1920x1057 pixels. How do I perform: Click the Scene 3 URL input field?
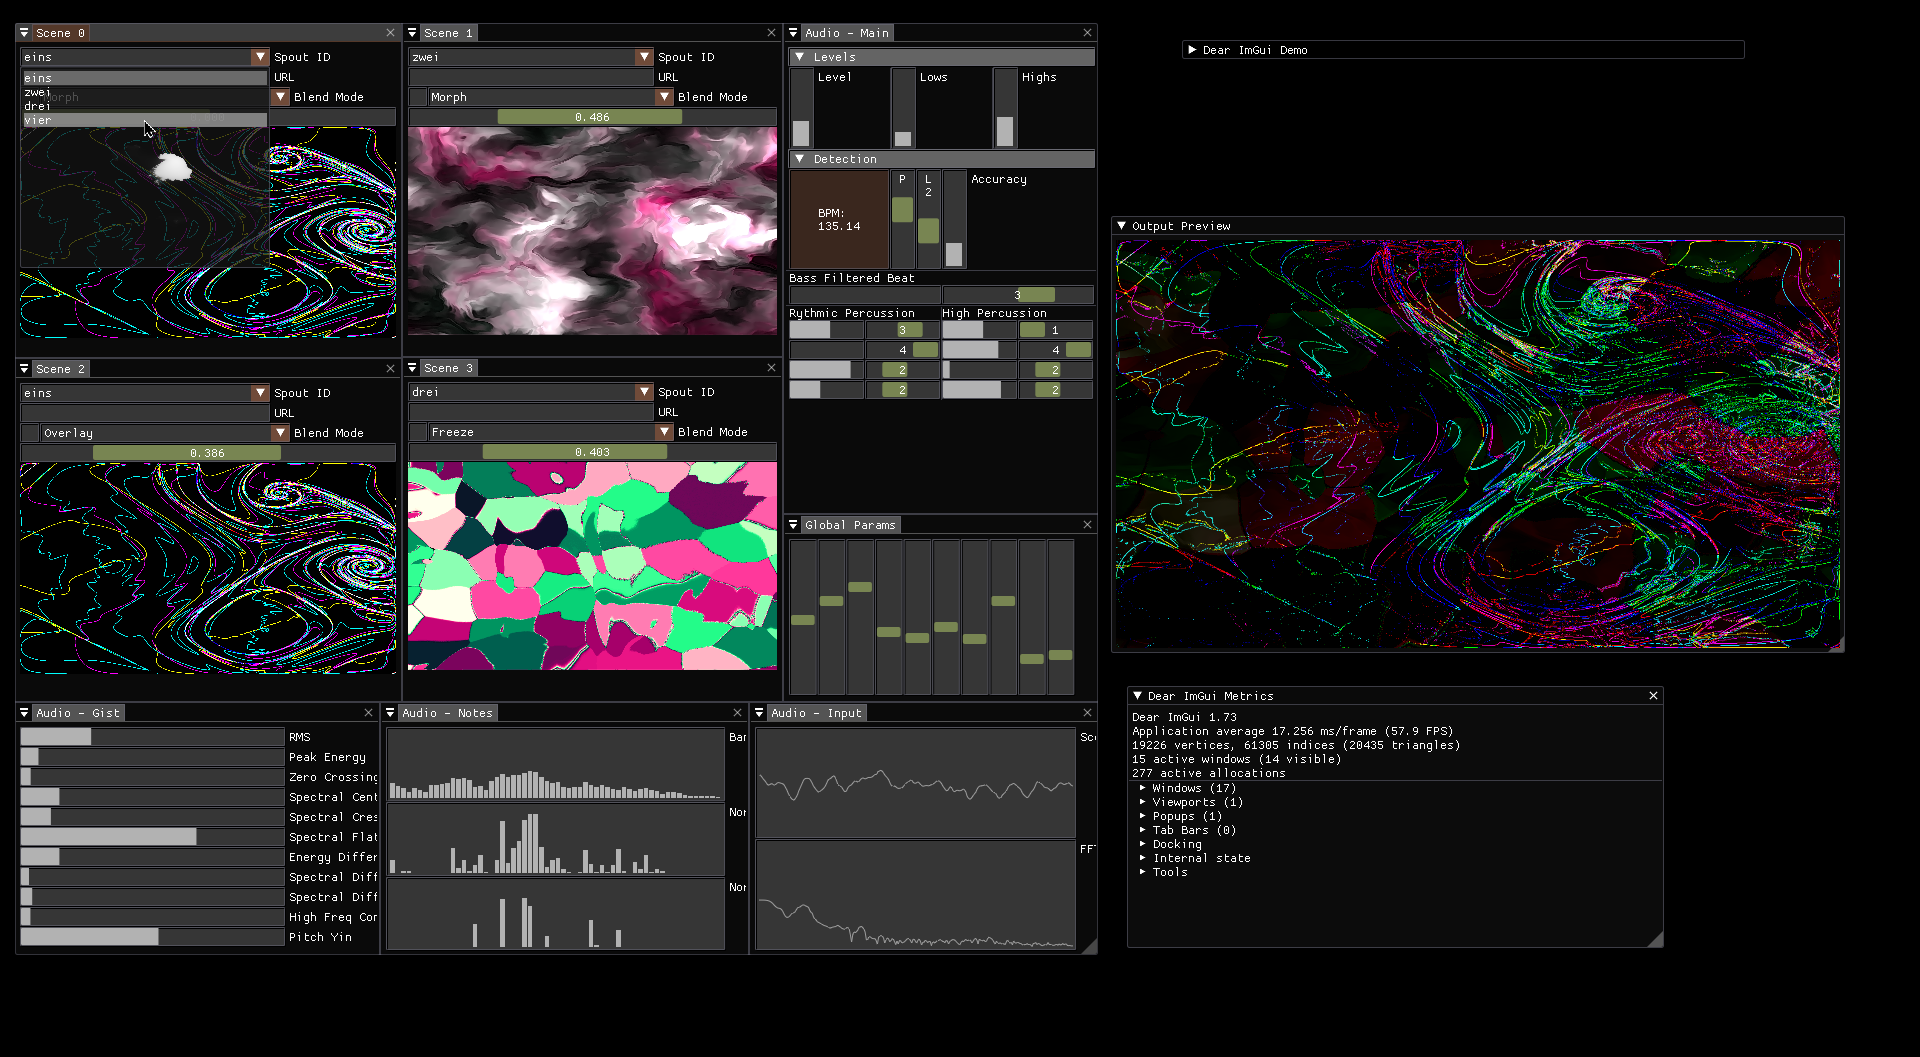pos(531,412)
